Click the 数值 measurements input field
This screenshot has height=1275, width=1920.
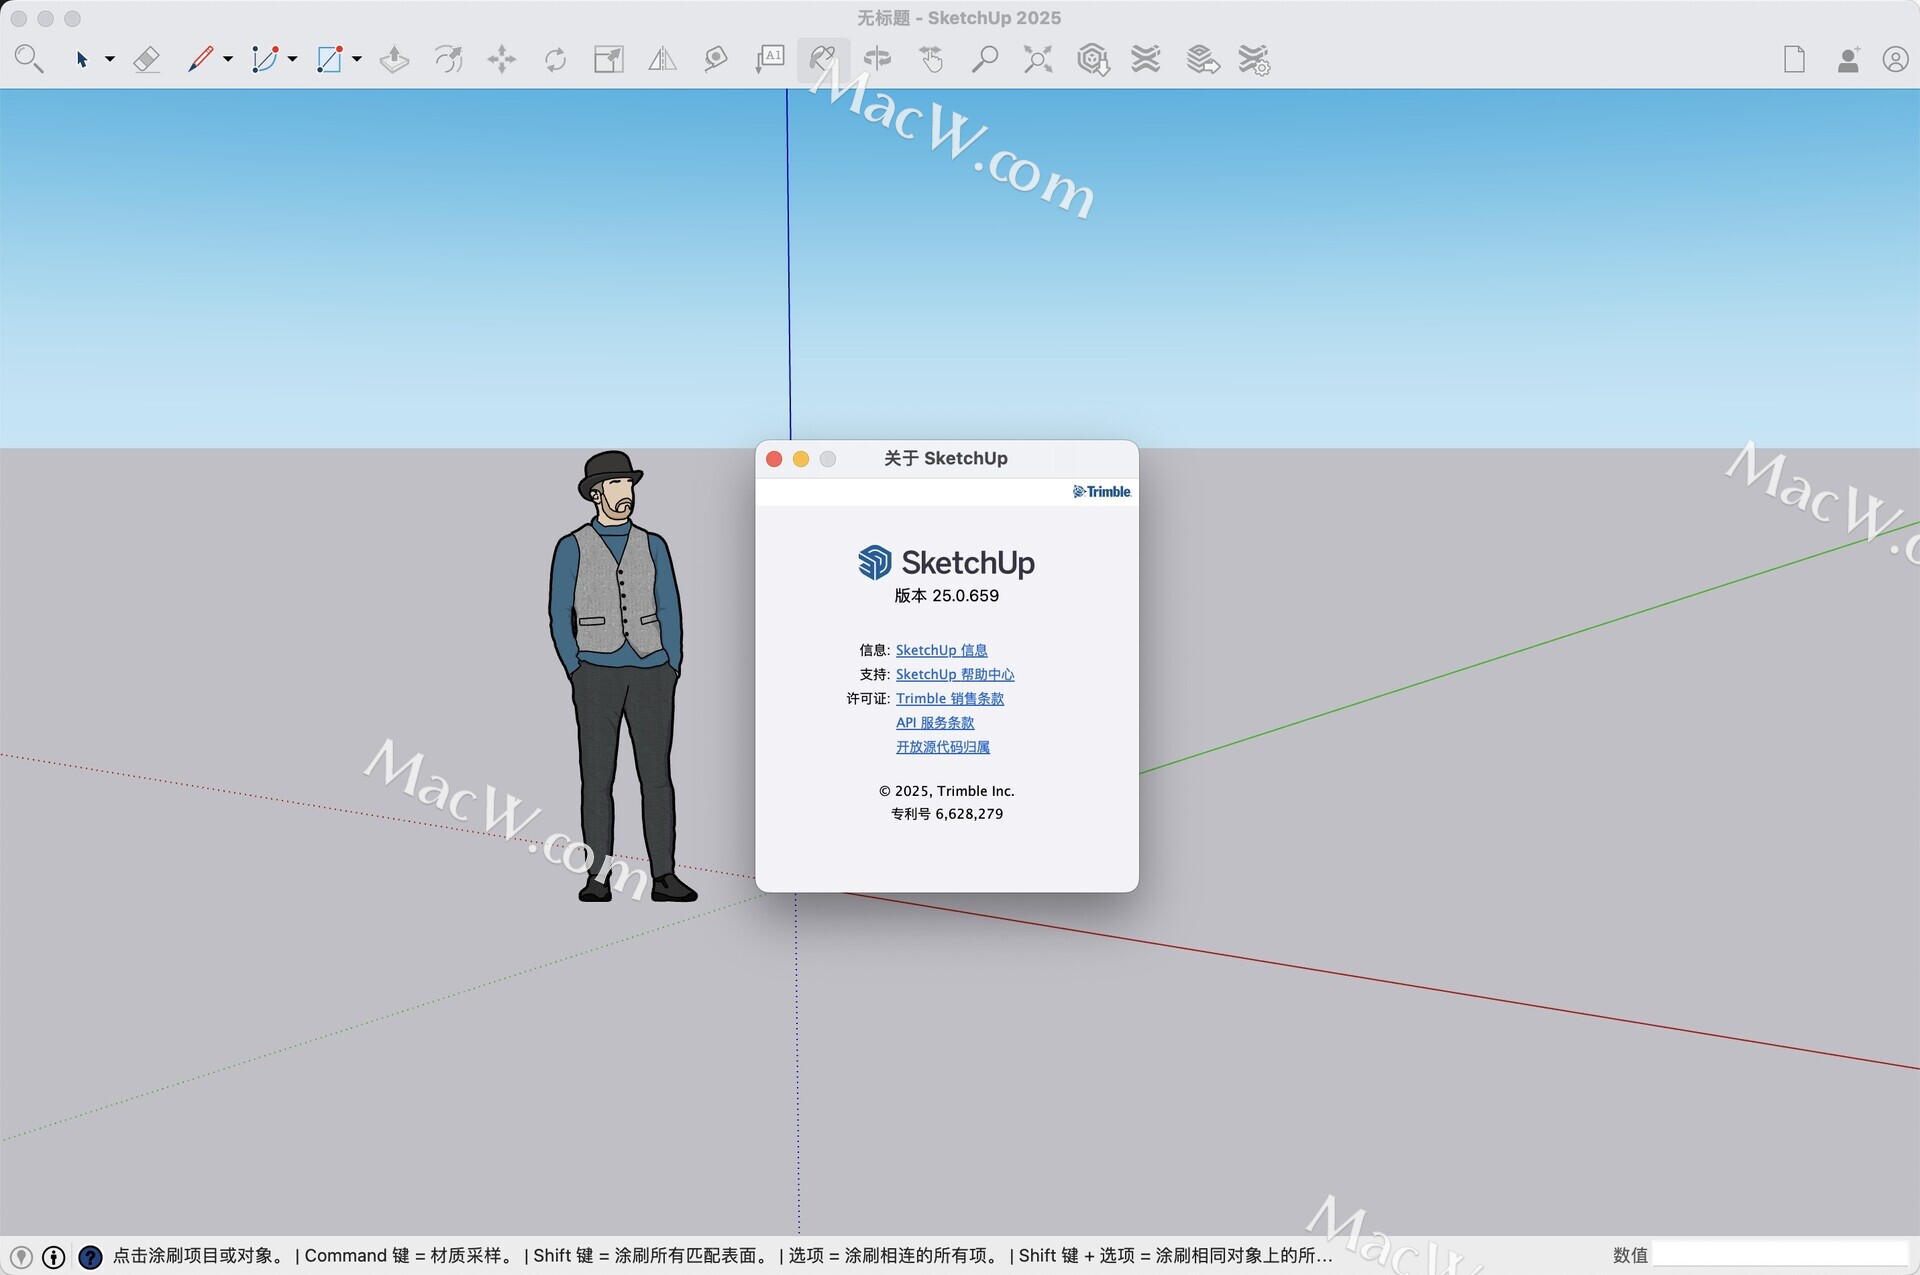(x=1778, y=1254)
